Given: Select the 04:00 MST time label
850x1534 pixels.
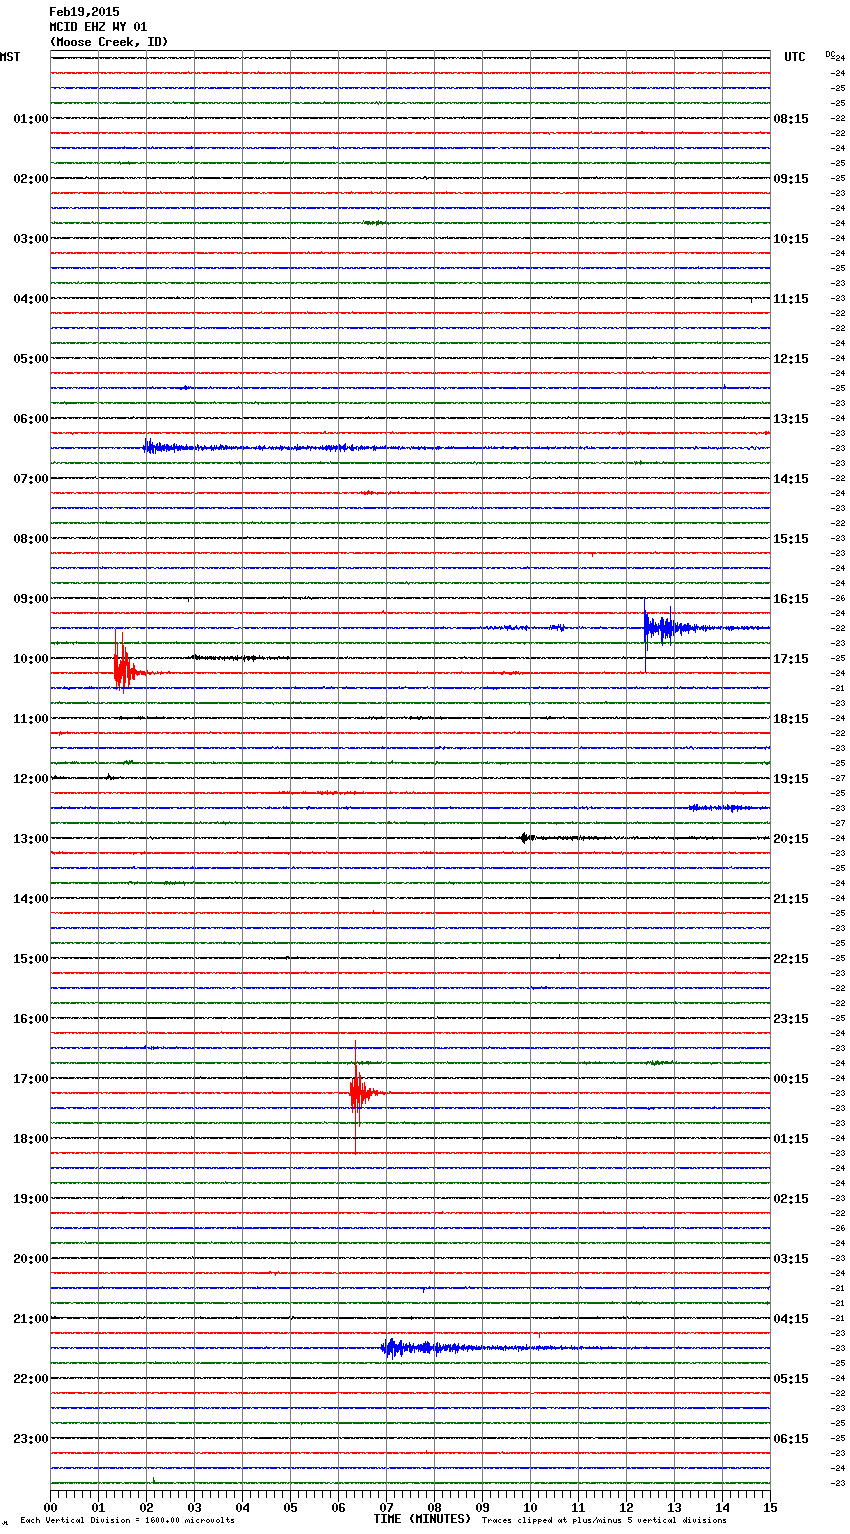Looking at the screenshot, I should (x=30, y=299).
